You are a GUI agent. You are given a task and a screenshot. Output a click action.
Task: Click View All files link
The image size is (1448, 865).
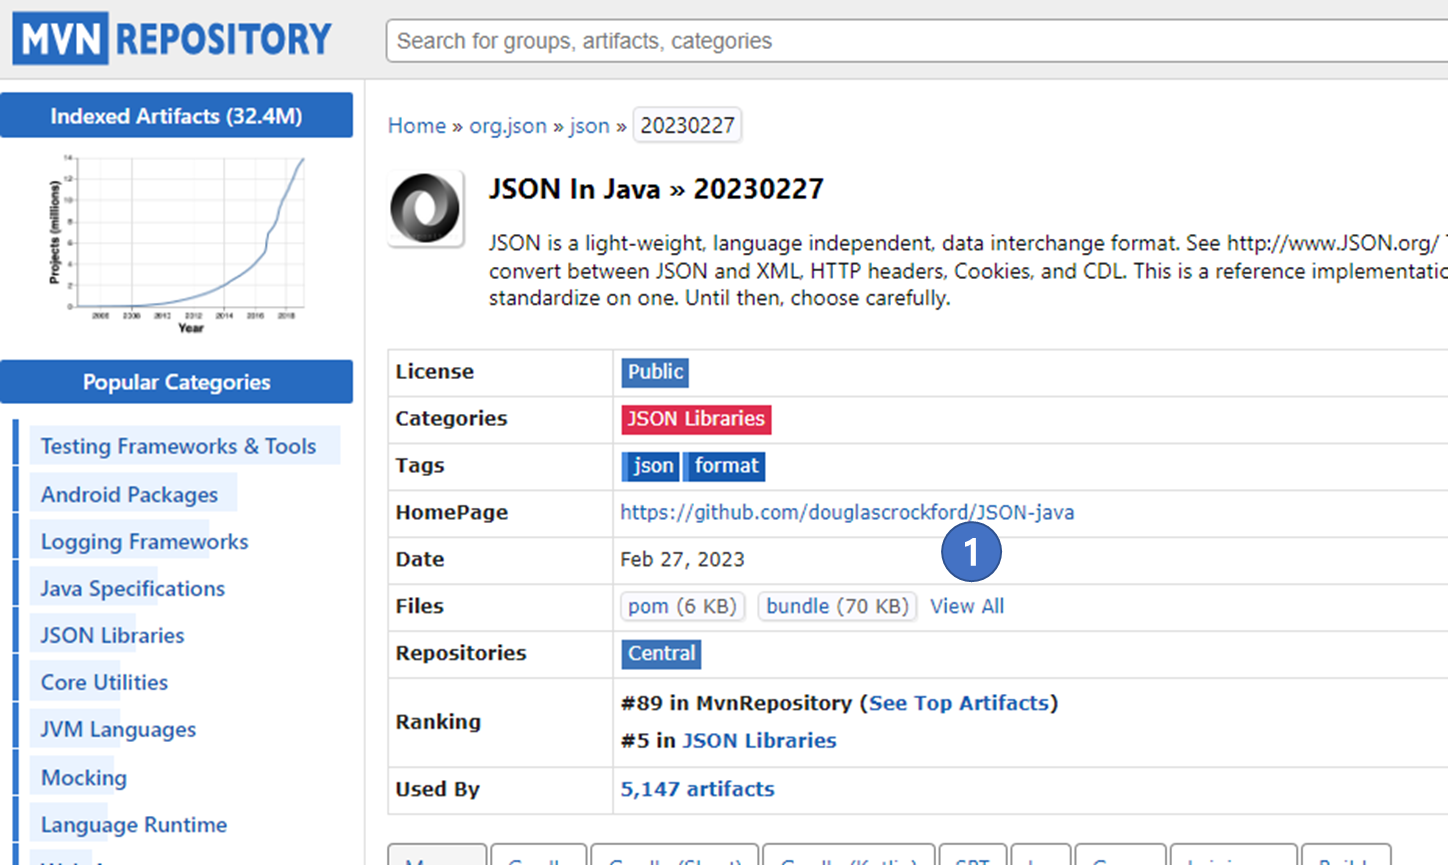coord(967,607)
